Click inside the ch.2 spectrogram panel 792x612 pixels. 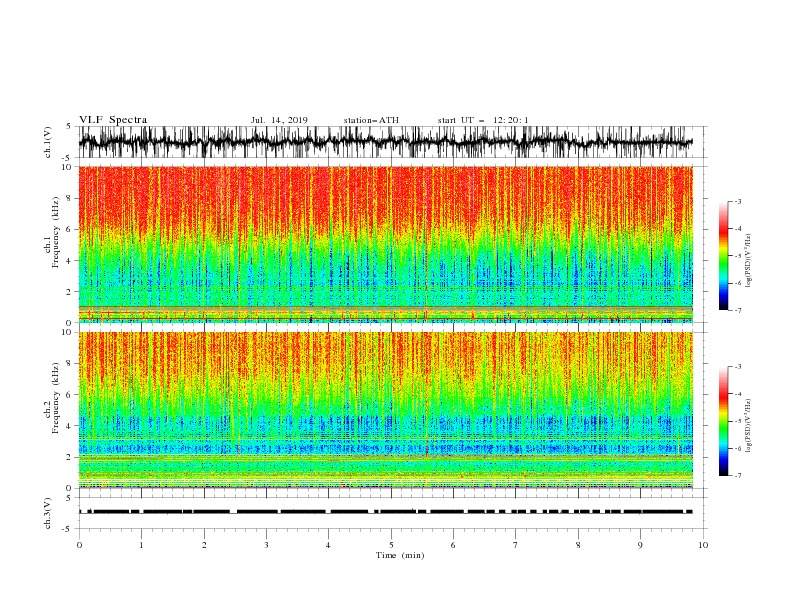point(386,410)
